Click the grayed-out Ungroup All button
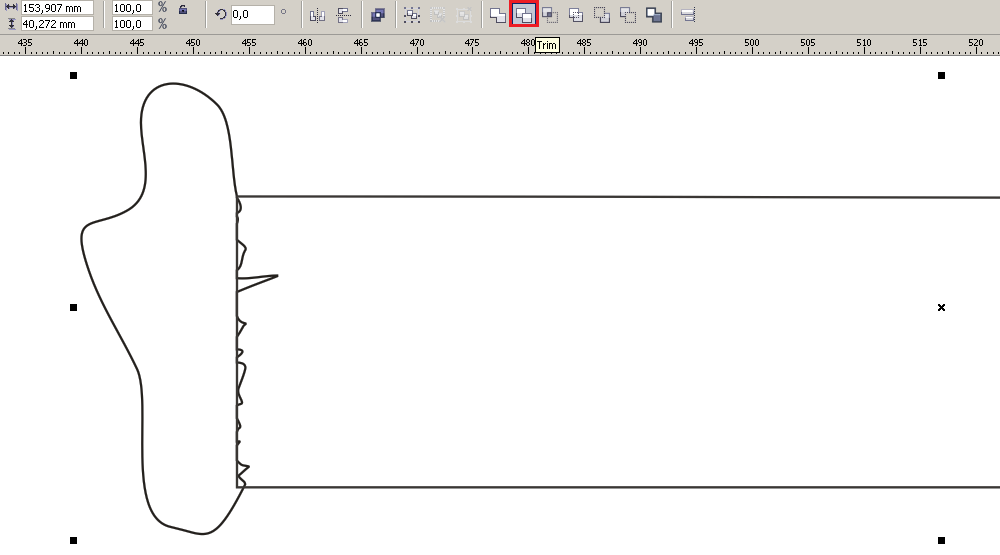1000x555 pixels. [464, 15]
